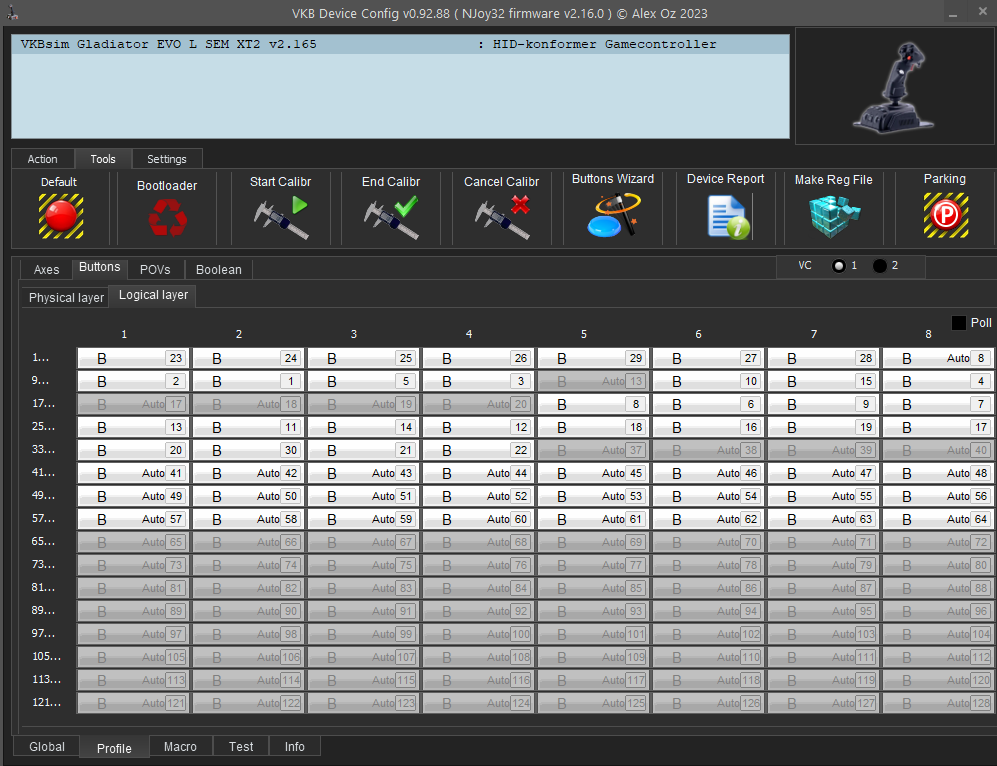997x766 pixels.
Task: Open the Global bottom tab
Action: click(x=47, y=746)
